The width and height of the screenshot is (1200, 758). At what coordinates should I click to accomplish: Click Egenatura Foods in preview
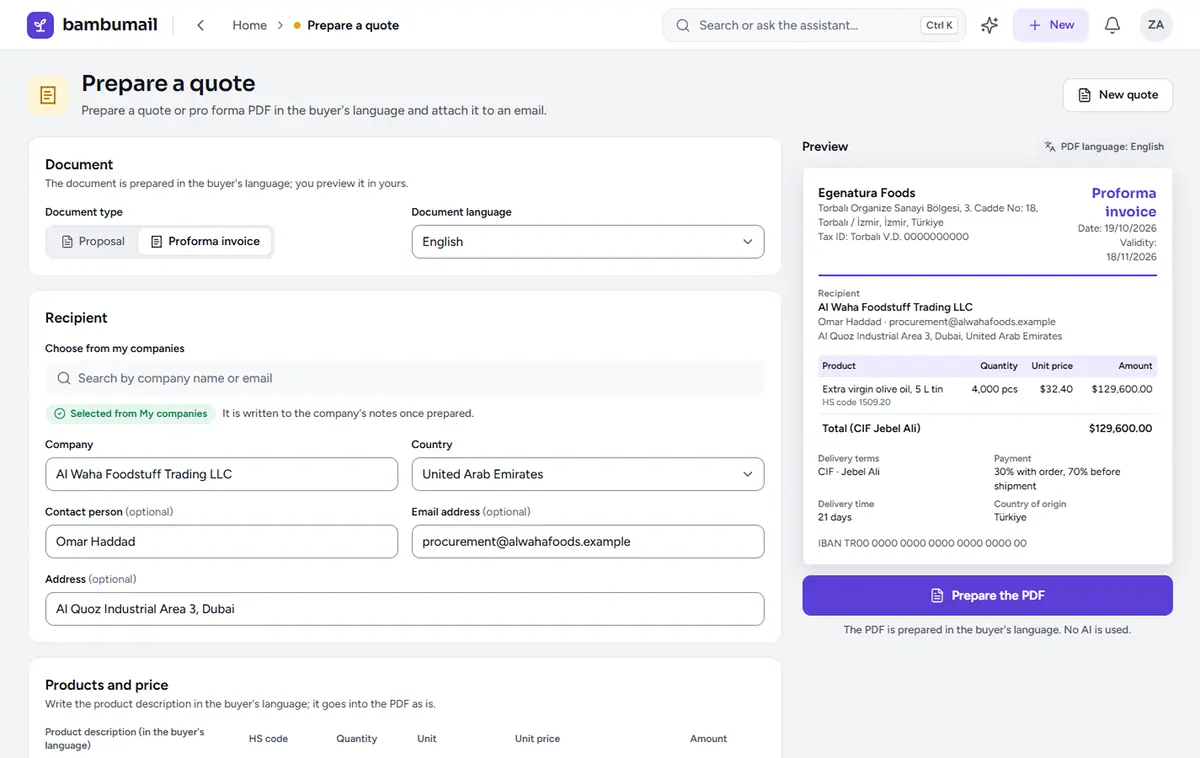pyautogui.click(x=866, y=193)
